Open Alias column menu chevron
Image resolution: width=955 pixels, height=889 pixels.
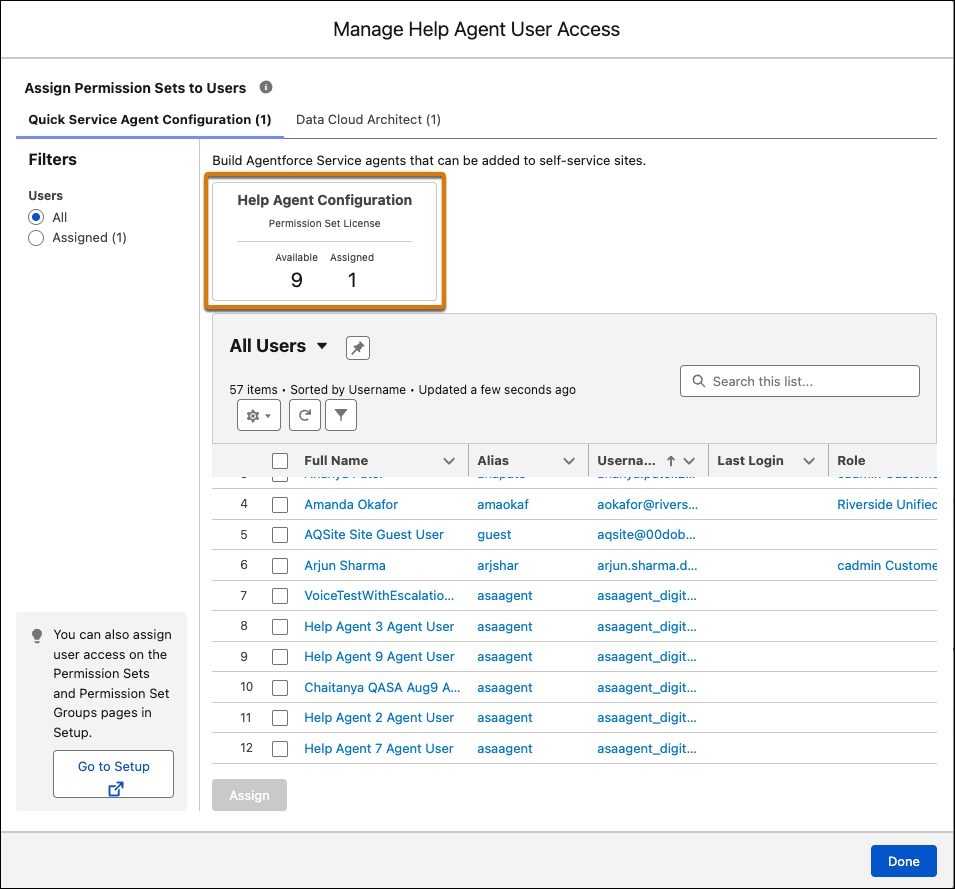(569, 461)
